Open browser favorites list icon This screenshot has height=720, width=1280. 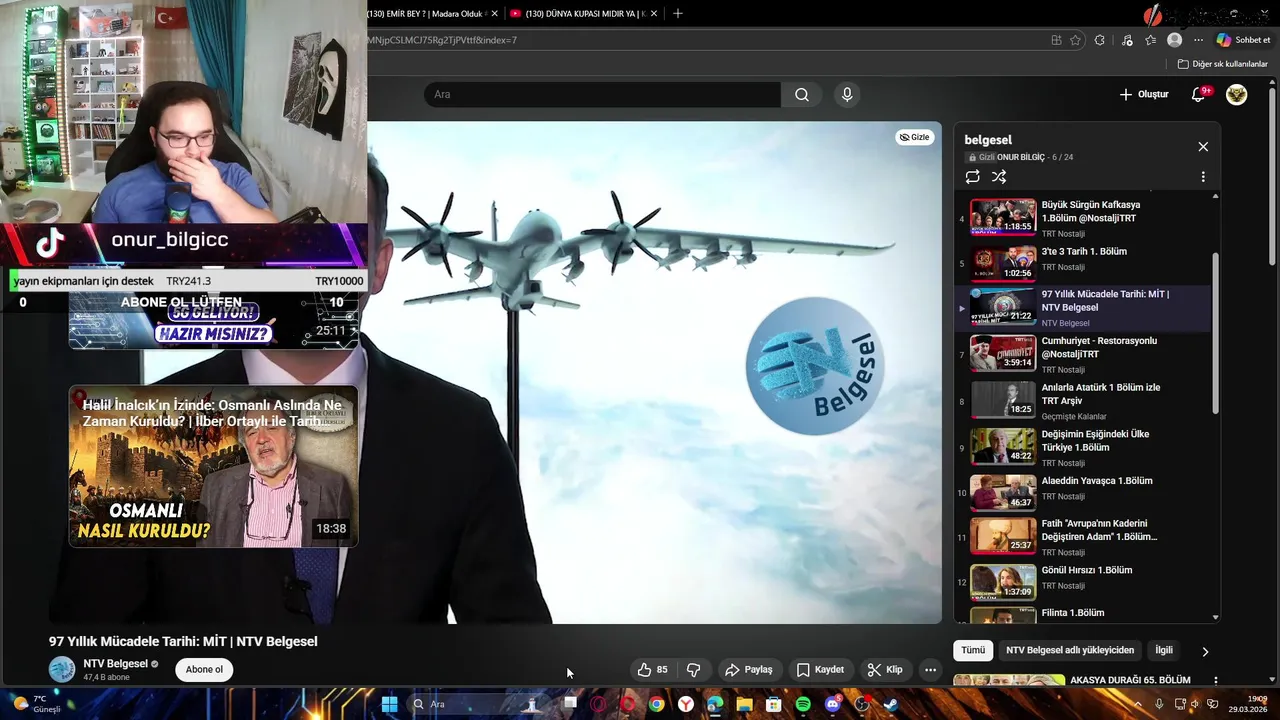click(1151, 40)
